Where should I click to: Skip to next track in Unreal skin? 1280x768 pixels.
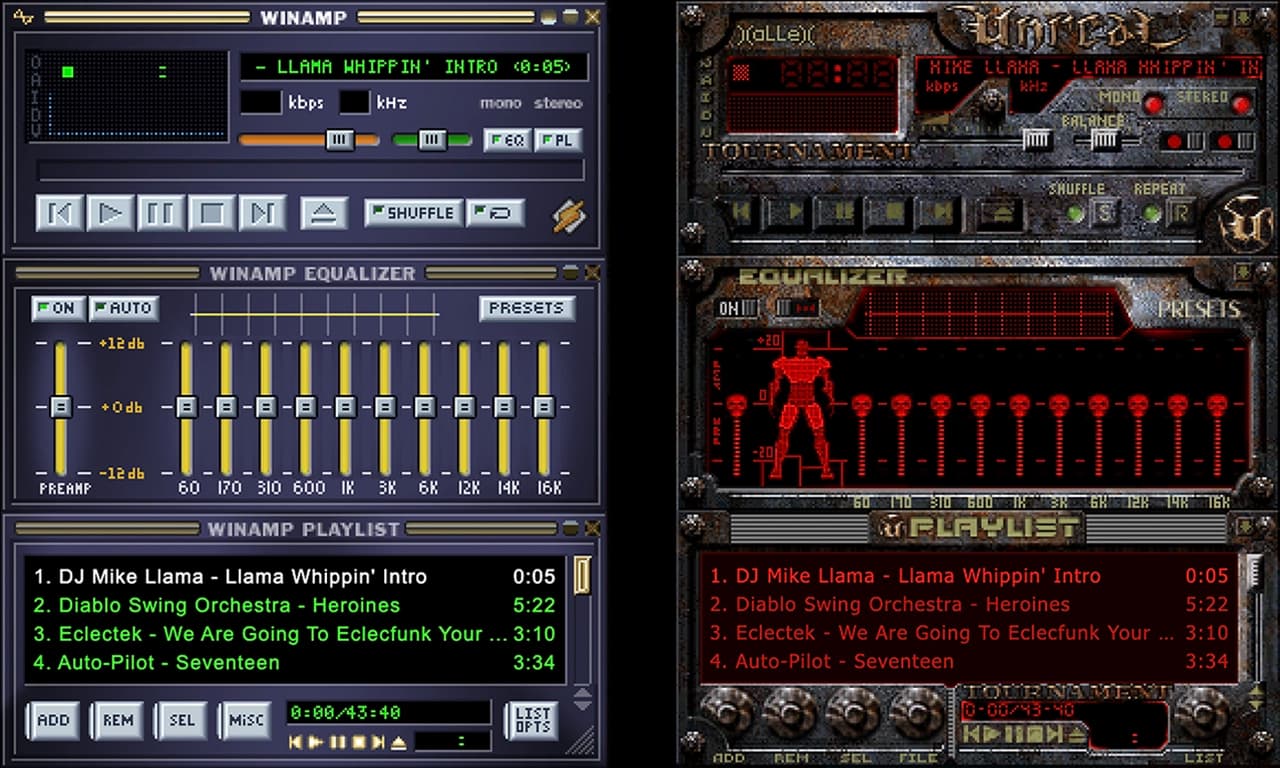coord(939,212)
